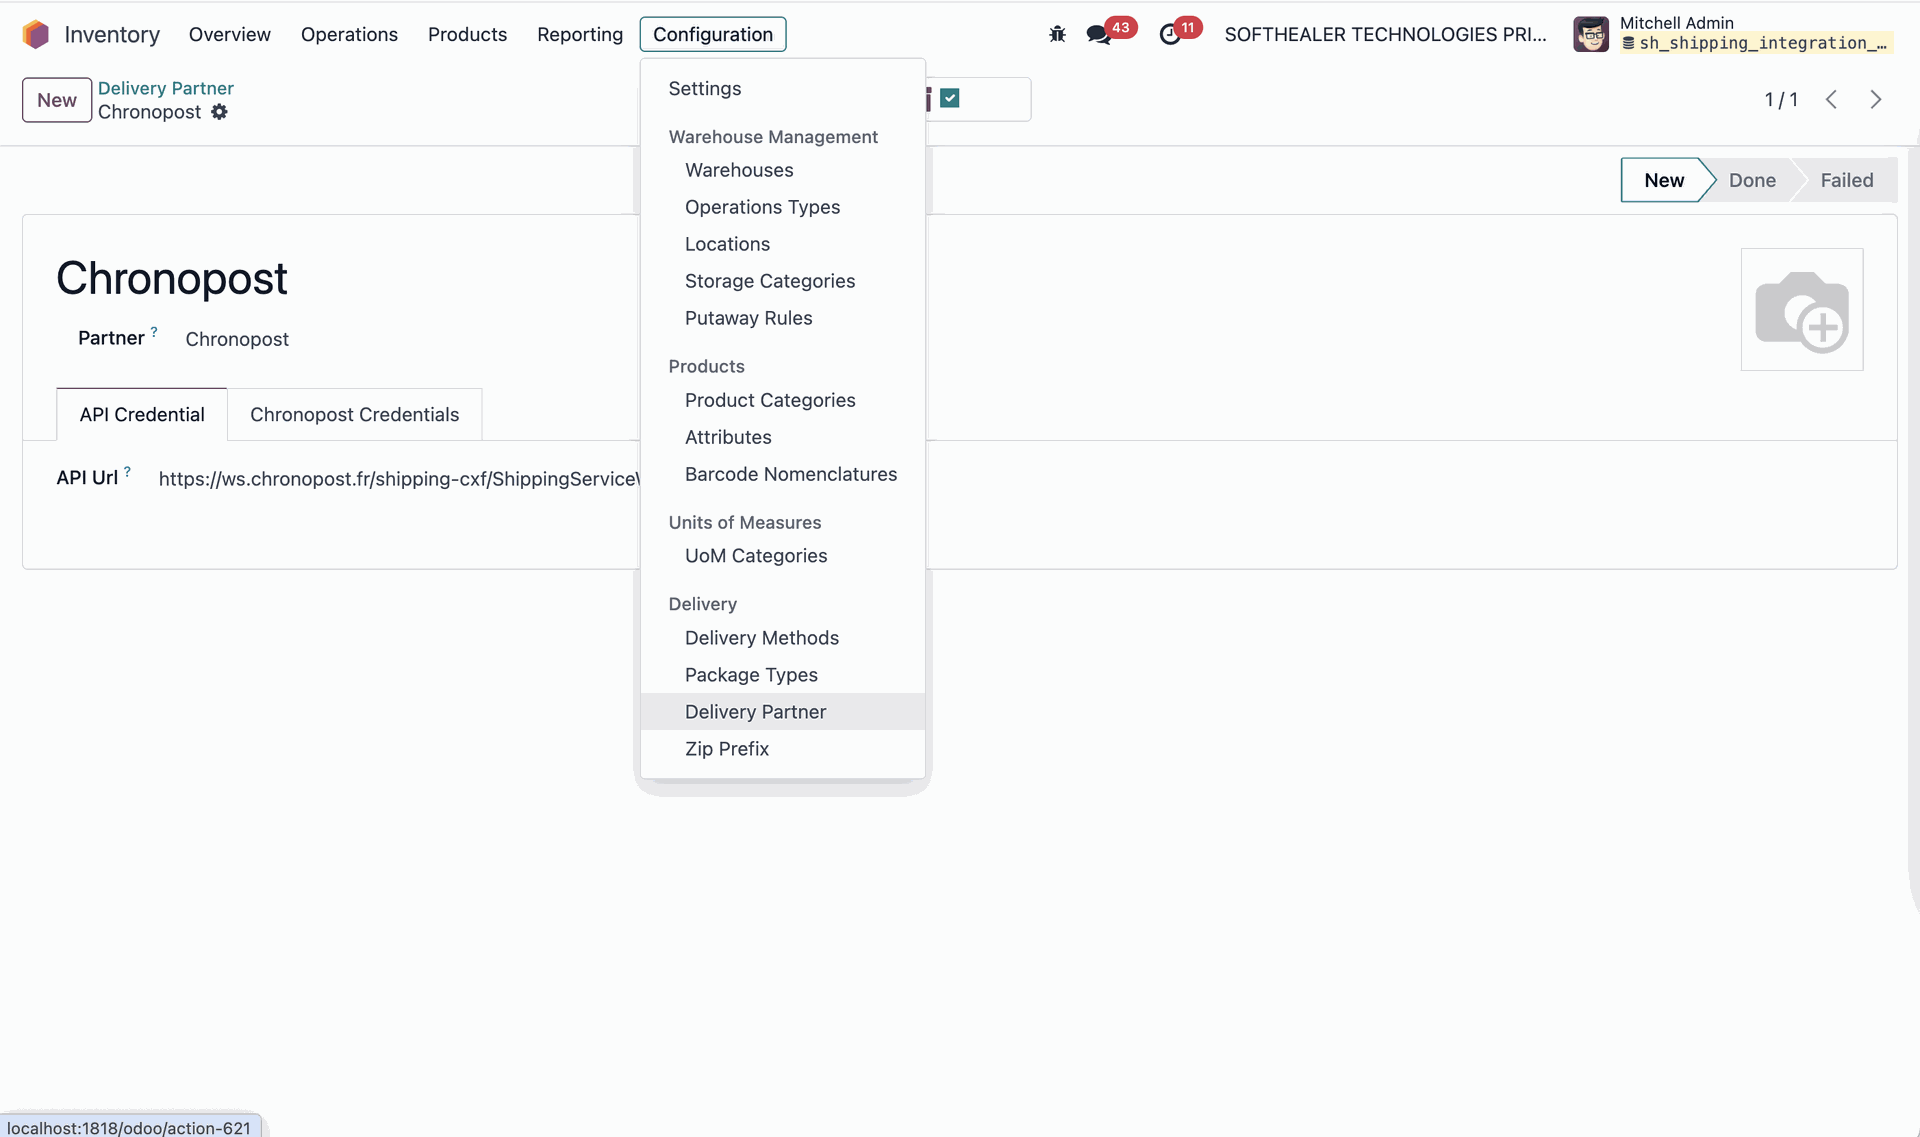Click the New record button
Viewport: 1920px width, 1137px height.
click(x=57, y=100)
